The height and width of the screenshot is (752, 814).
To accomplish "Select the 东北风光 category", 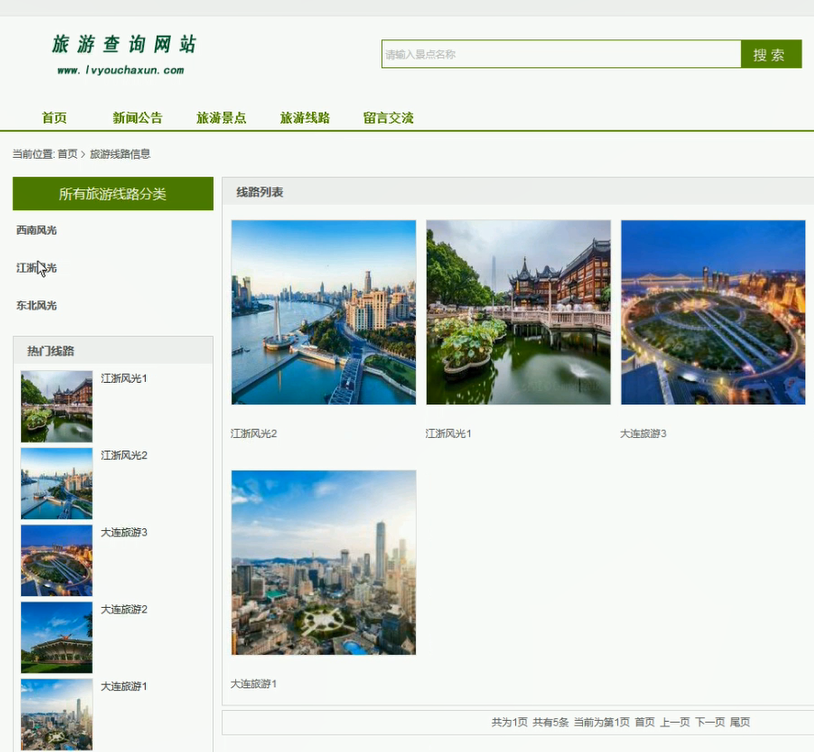I will (36, 305).
